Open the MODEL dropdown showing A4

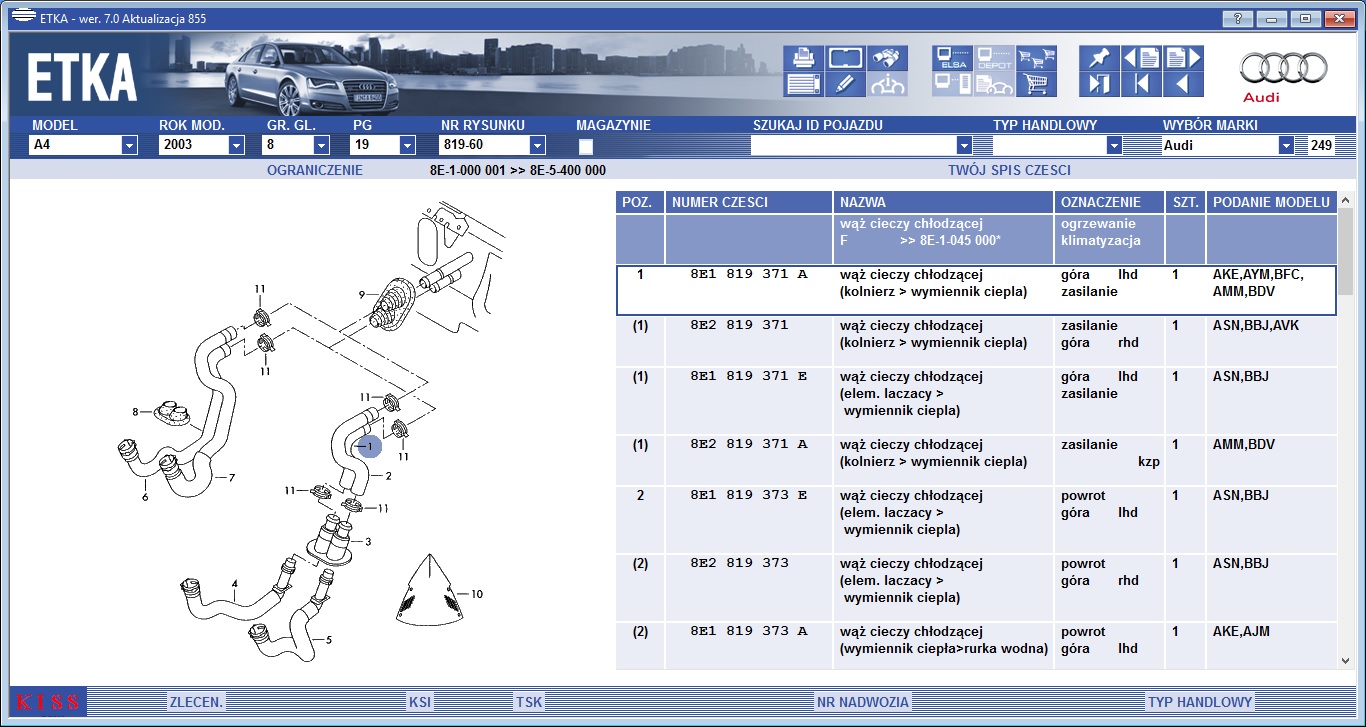(x=129, y=145)
